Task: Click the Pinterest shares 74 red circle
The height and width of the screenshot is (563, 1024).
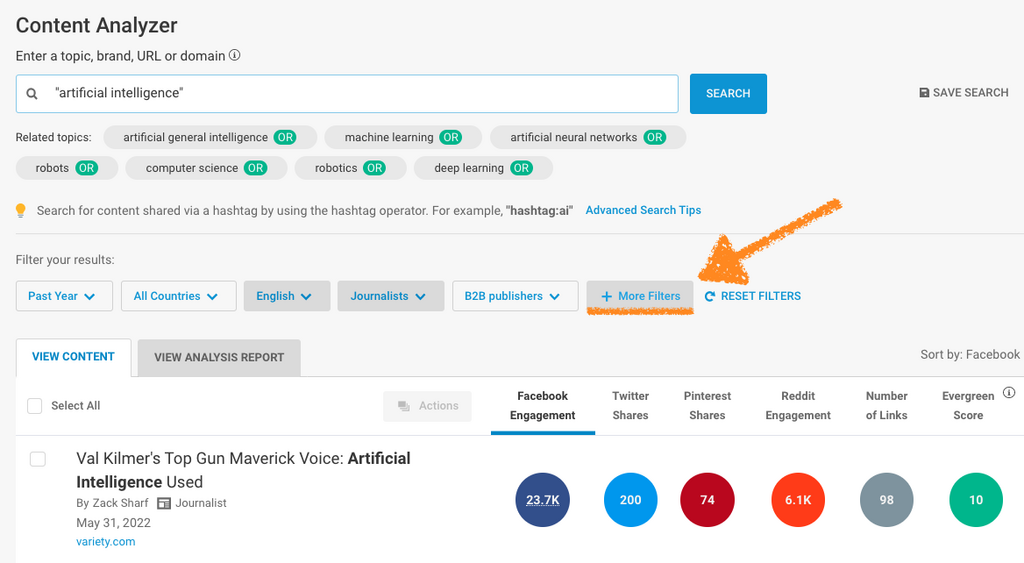Action: coord(707,500)
